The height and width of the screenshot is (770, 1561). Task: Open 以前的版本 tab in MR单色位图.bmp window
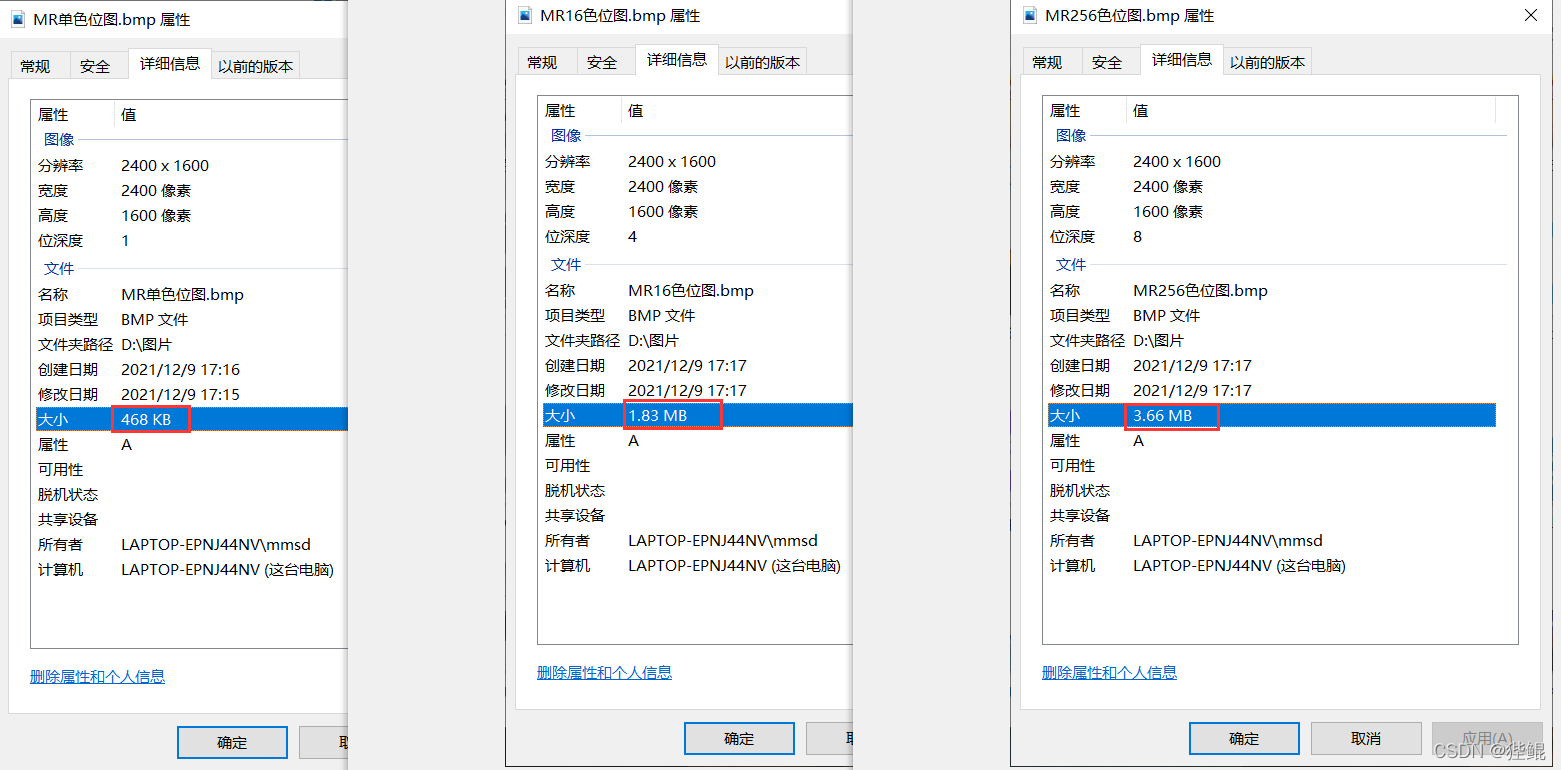click(256, 66)
